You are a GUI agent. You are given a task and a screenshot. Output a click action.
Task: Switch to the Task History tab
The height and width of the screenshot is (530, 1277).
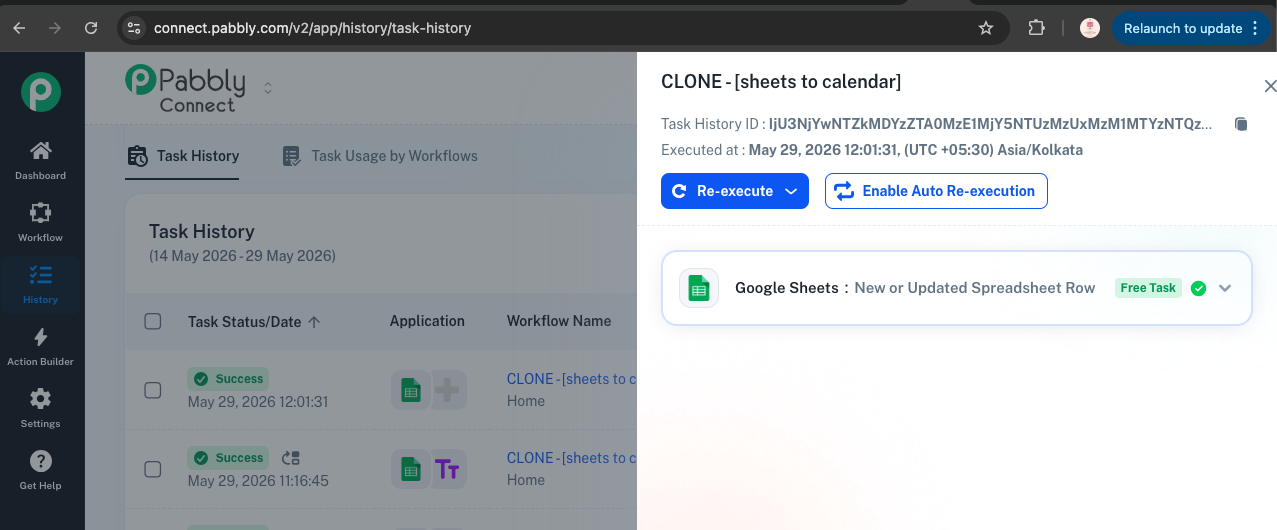point(183,156)
